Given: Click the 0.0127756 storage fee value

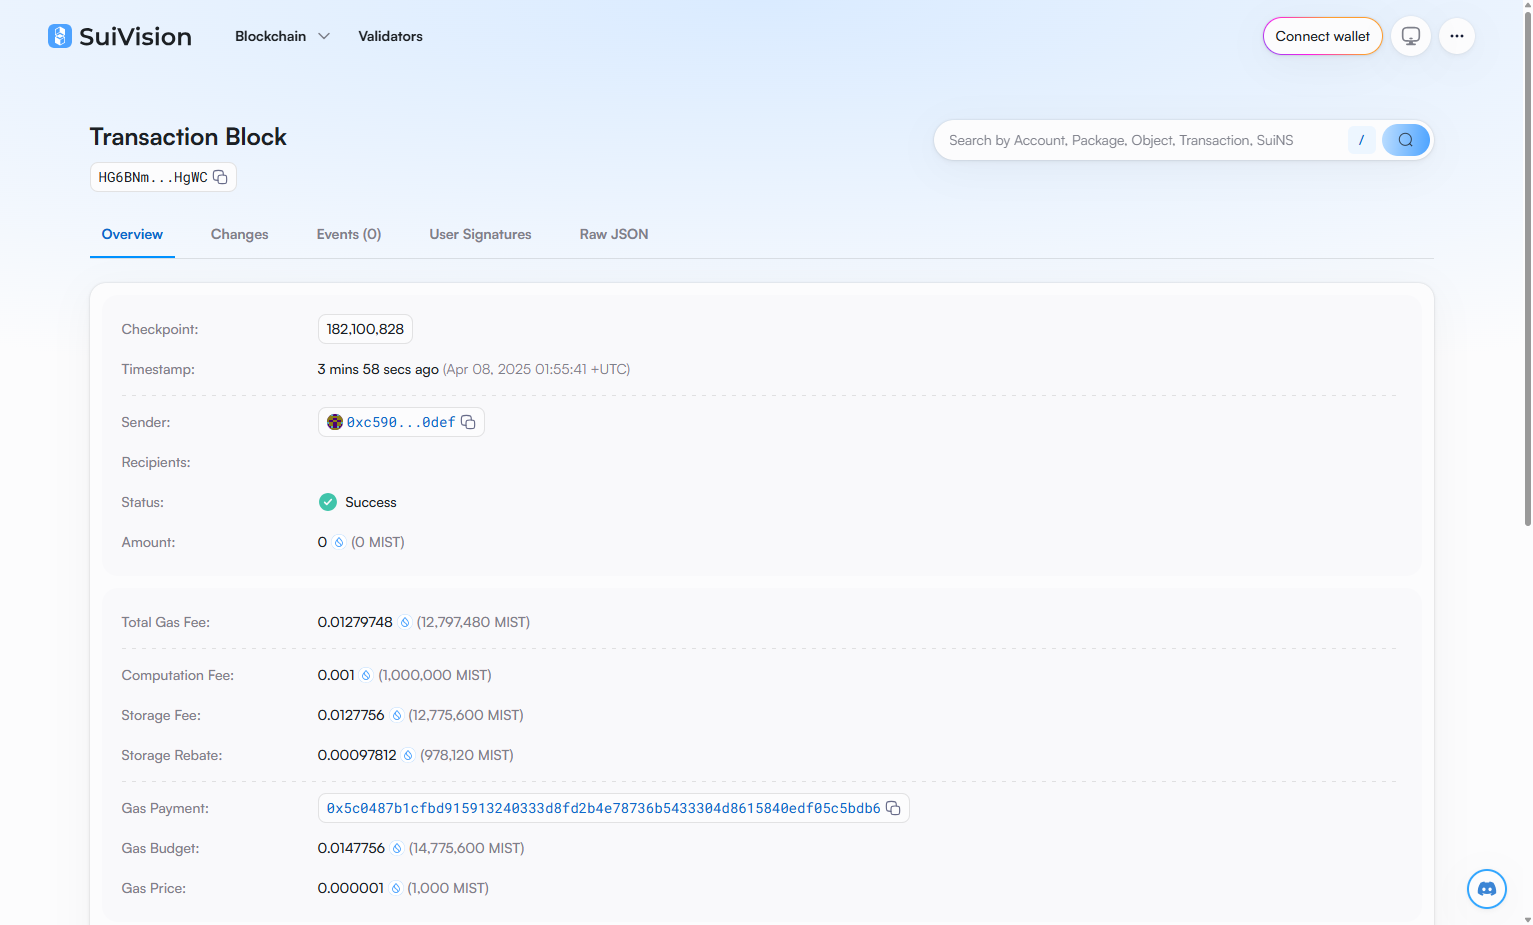Looking at the screenshot, I should tap(351, 715).
